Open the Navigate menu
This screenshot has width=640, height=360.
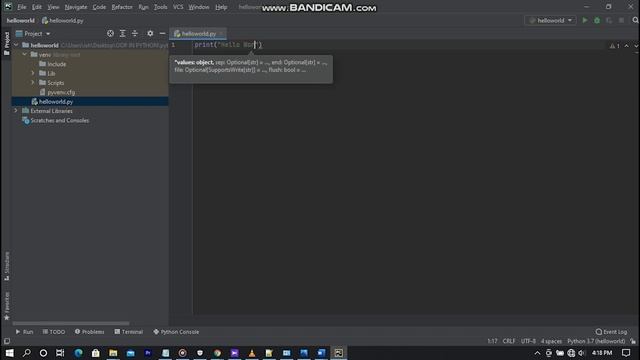76,7
